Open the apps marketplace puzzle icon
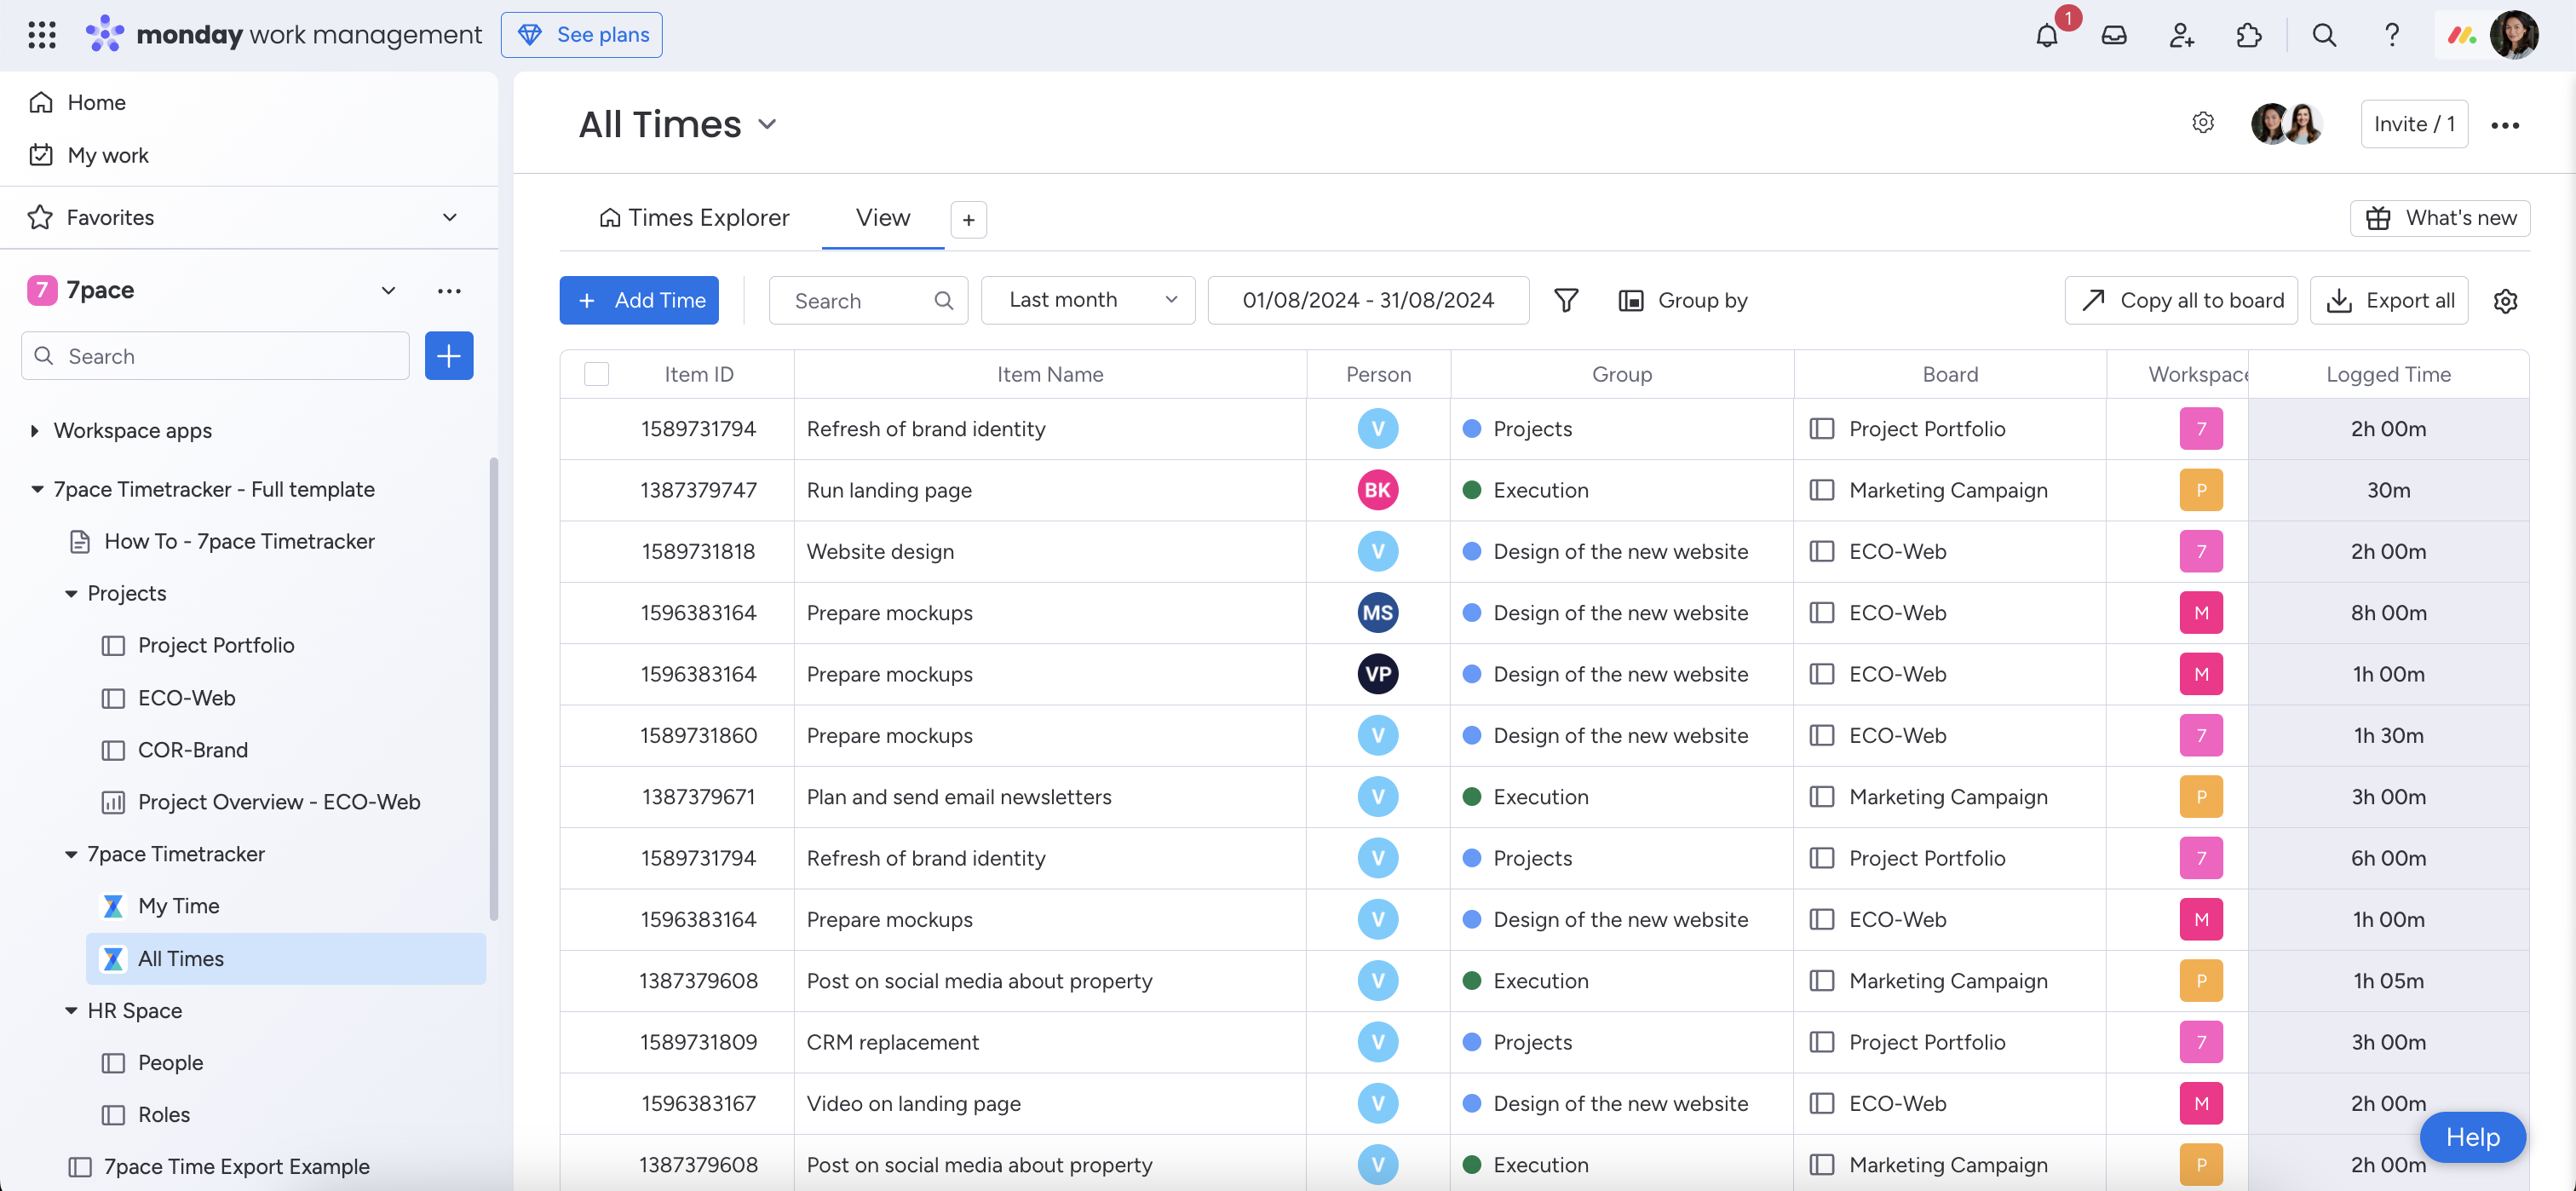The width and height of the screenshot is (2576, 1191). pos(2249,35)
